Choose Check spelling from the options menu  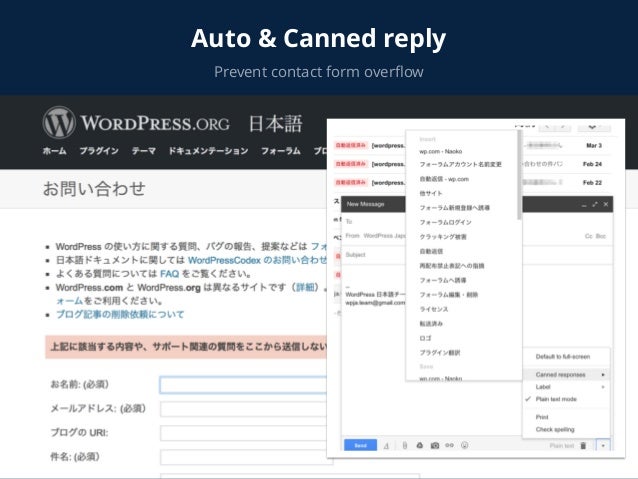coord(566,429)
